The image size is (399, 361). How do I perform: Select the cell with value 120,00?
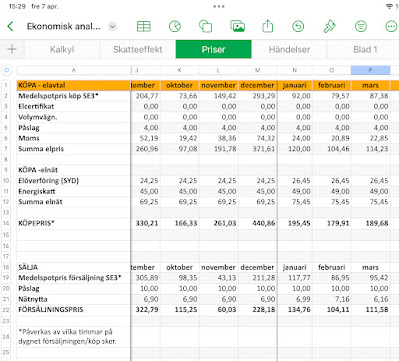click(295, 149)
